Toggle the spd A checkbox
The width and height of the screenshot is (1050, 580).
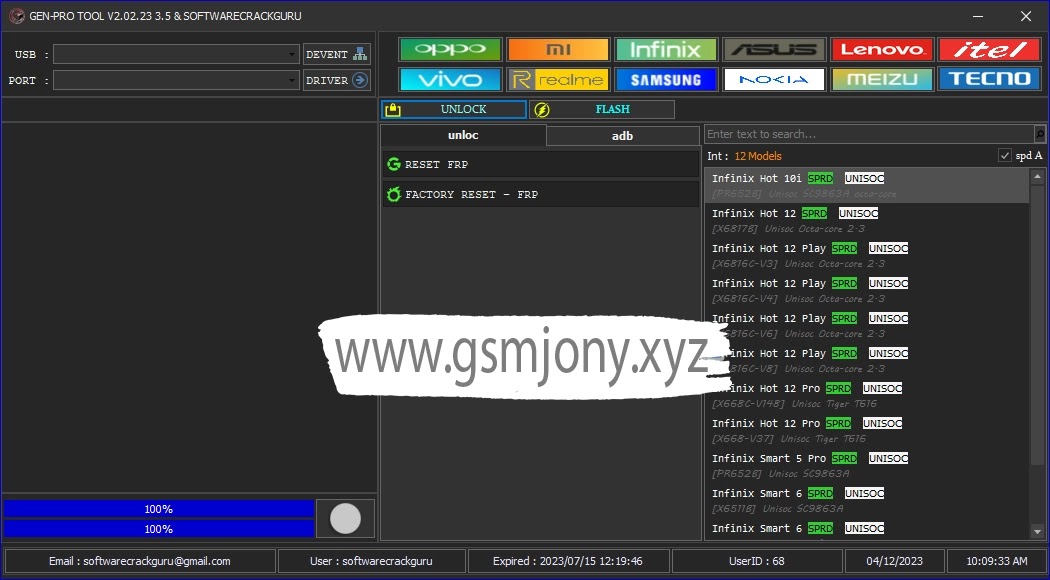[x=1004, y=155]
